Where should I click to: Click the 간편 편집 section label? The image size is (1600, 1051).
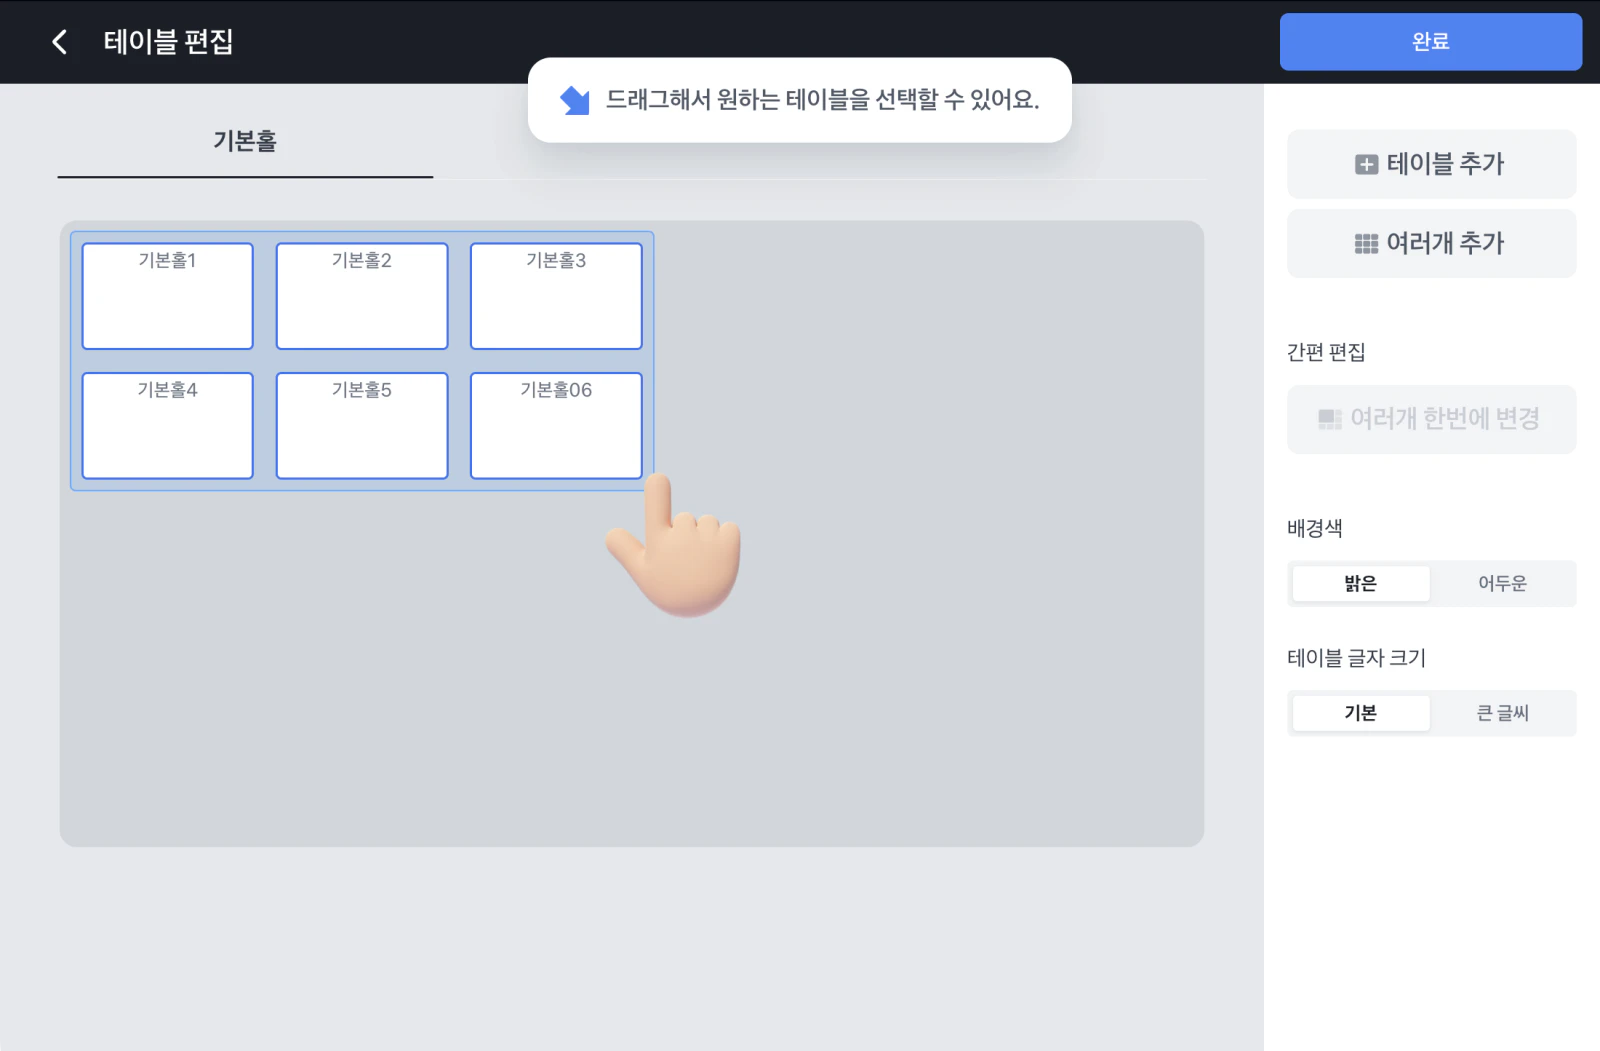pyautogui.click(x=1326, y=352)
